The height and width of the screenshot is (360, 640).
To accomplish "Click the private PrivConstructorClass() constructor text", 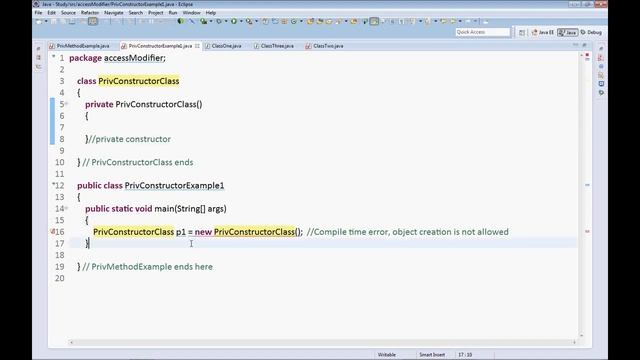I will (144, 104).
